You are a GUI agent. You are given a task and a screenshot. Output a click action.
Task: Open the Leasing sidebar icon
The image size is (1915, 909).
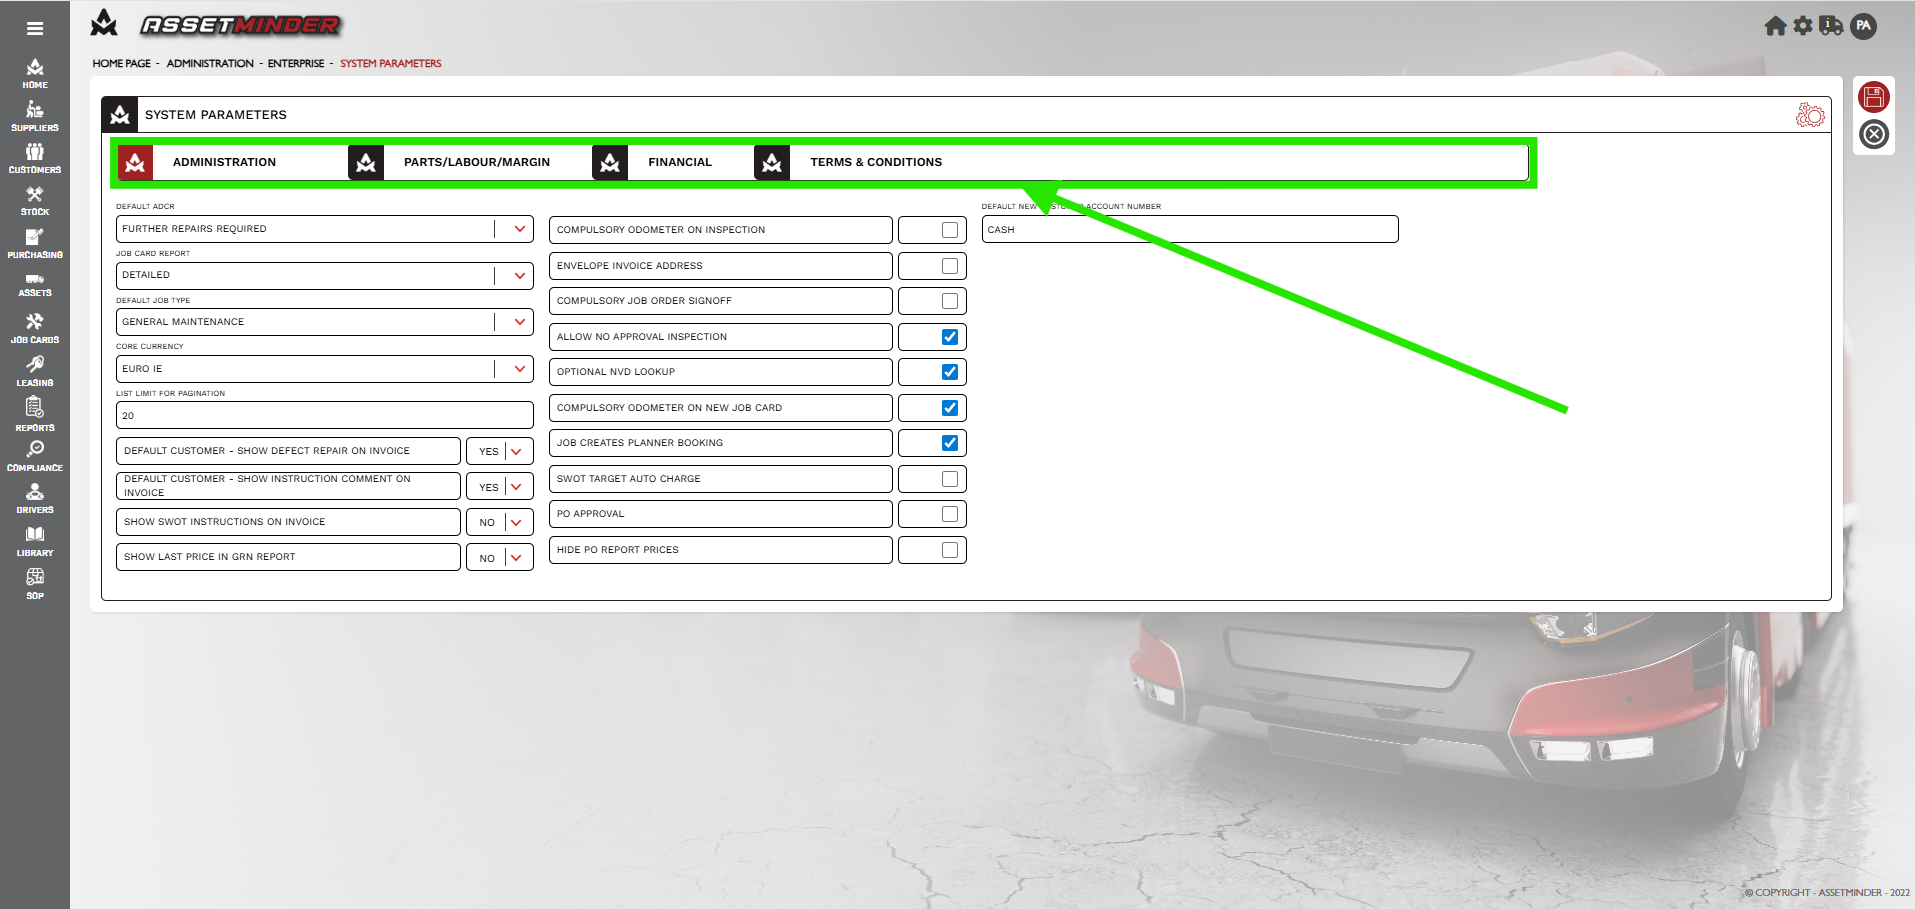click(35, 370)
